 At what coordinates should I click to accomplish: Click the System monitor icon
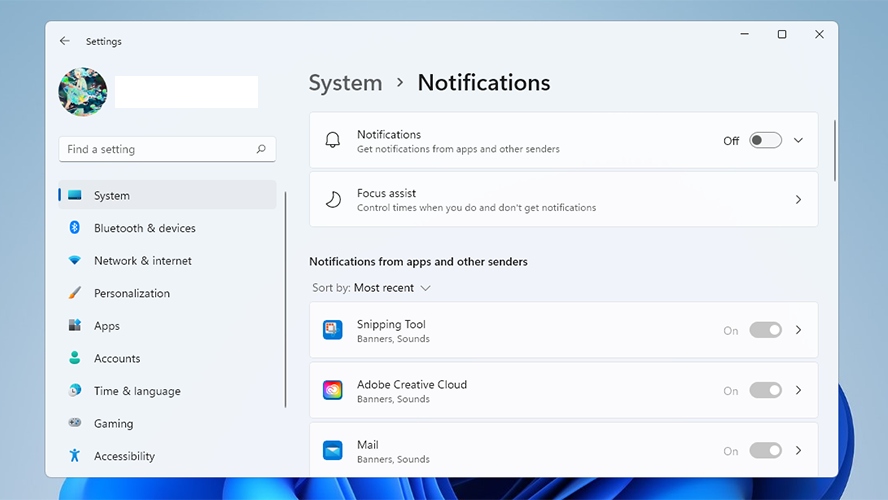(x=75, y=195)
